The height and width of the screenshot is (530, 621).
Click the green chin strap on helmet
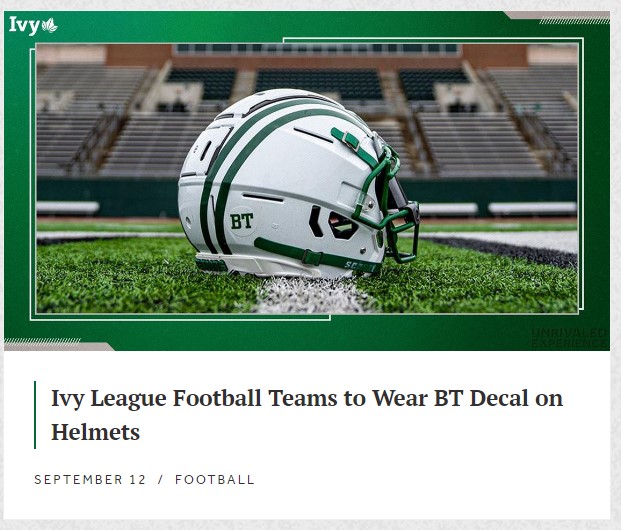[x=315, y=257]
